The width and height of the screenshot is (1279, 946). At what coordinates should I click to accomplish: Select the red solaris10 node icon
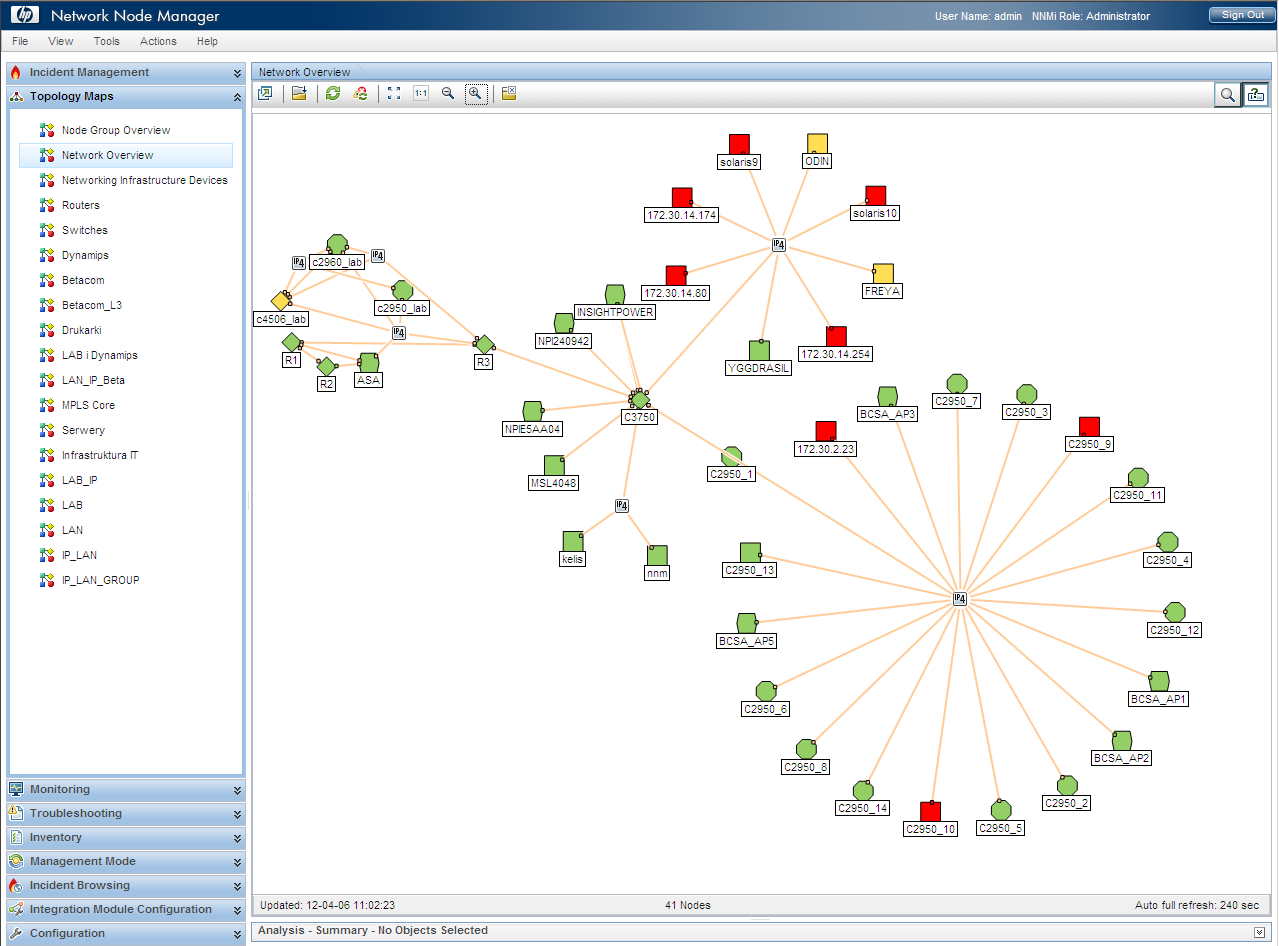[875, 196]
